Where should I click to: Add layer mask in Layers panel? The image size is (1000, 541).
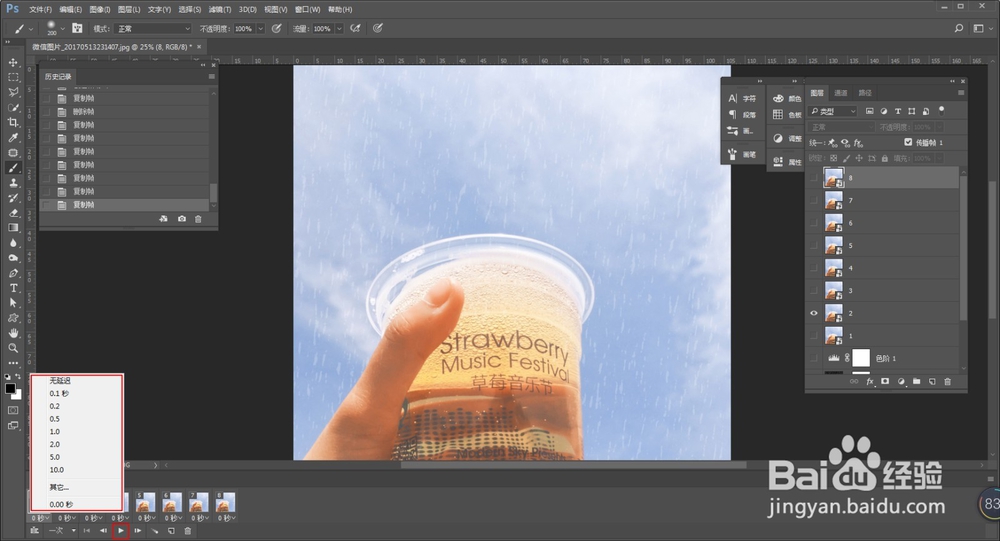[885, 382]
